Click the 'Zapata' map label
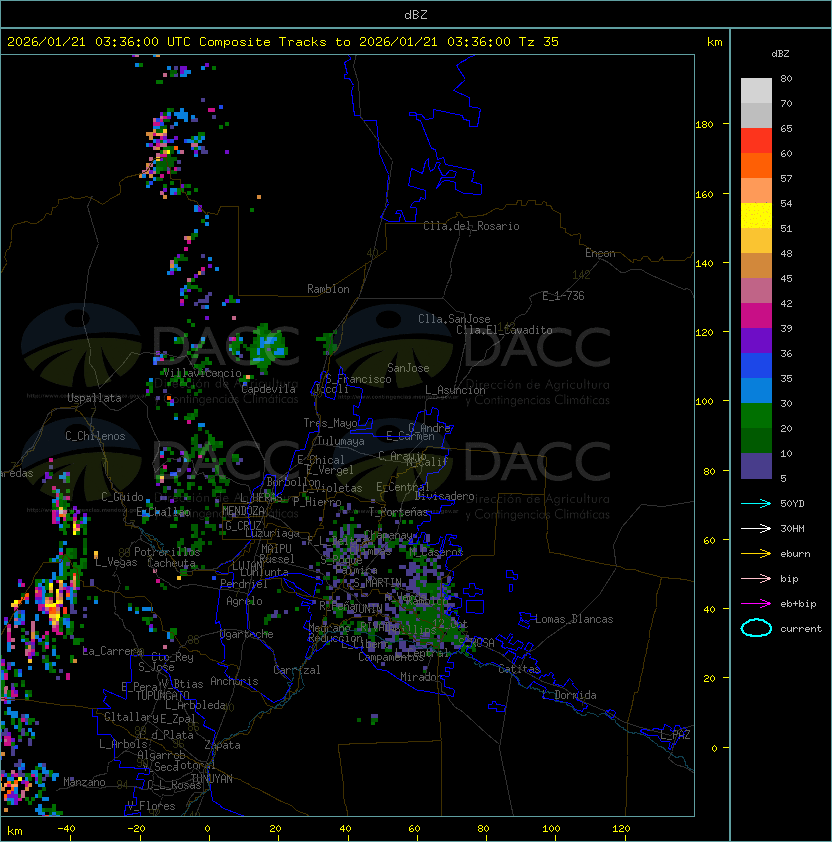 click(222, 745)
